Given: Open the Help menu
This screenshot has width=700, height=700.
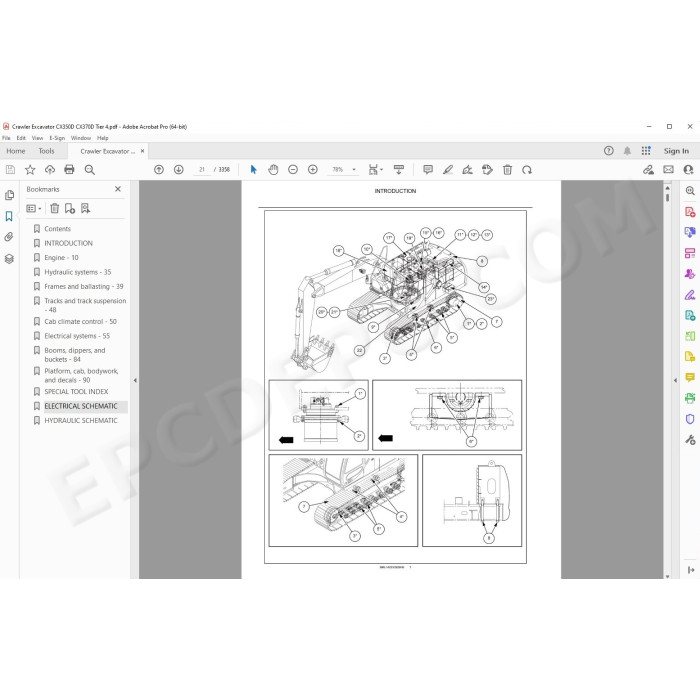Looking at the screenshot, I should 103,138.
